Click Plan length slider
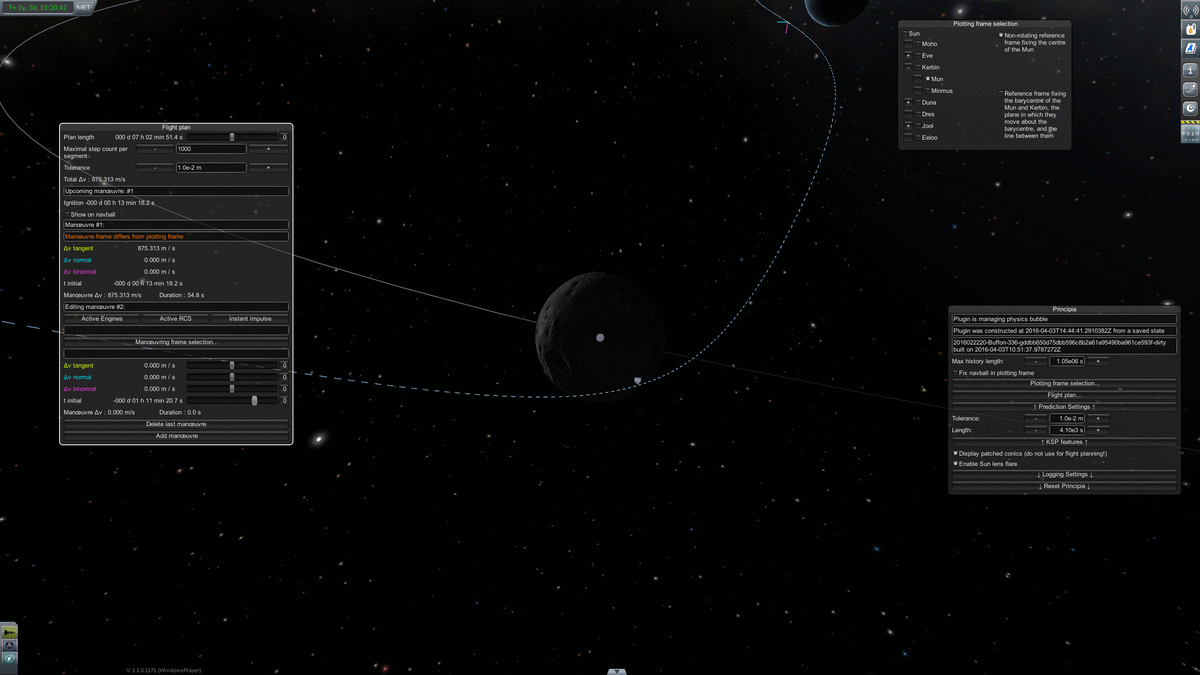The image size is (1200, 675). [232, 137]
